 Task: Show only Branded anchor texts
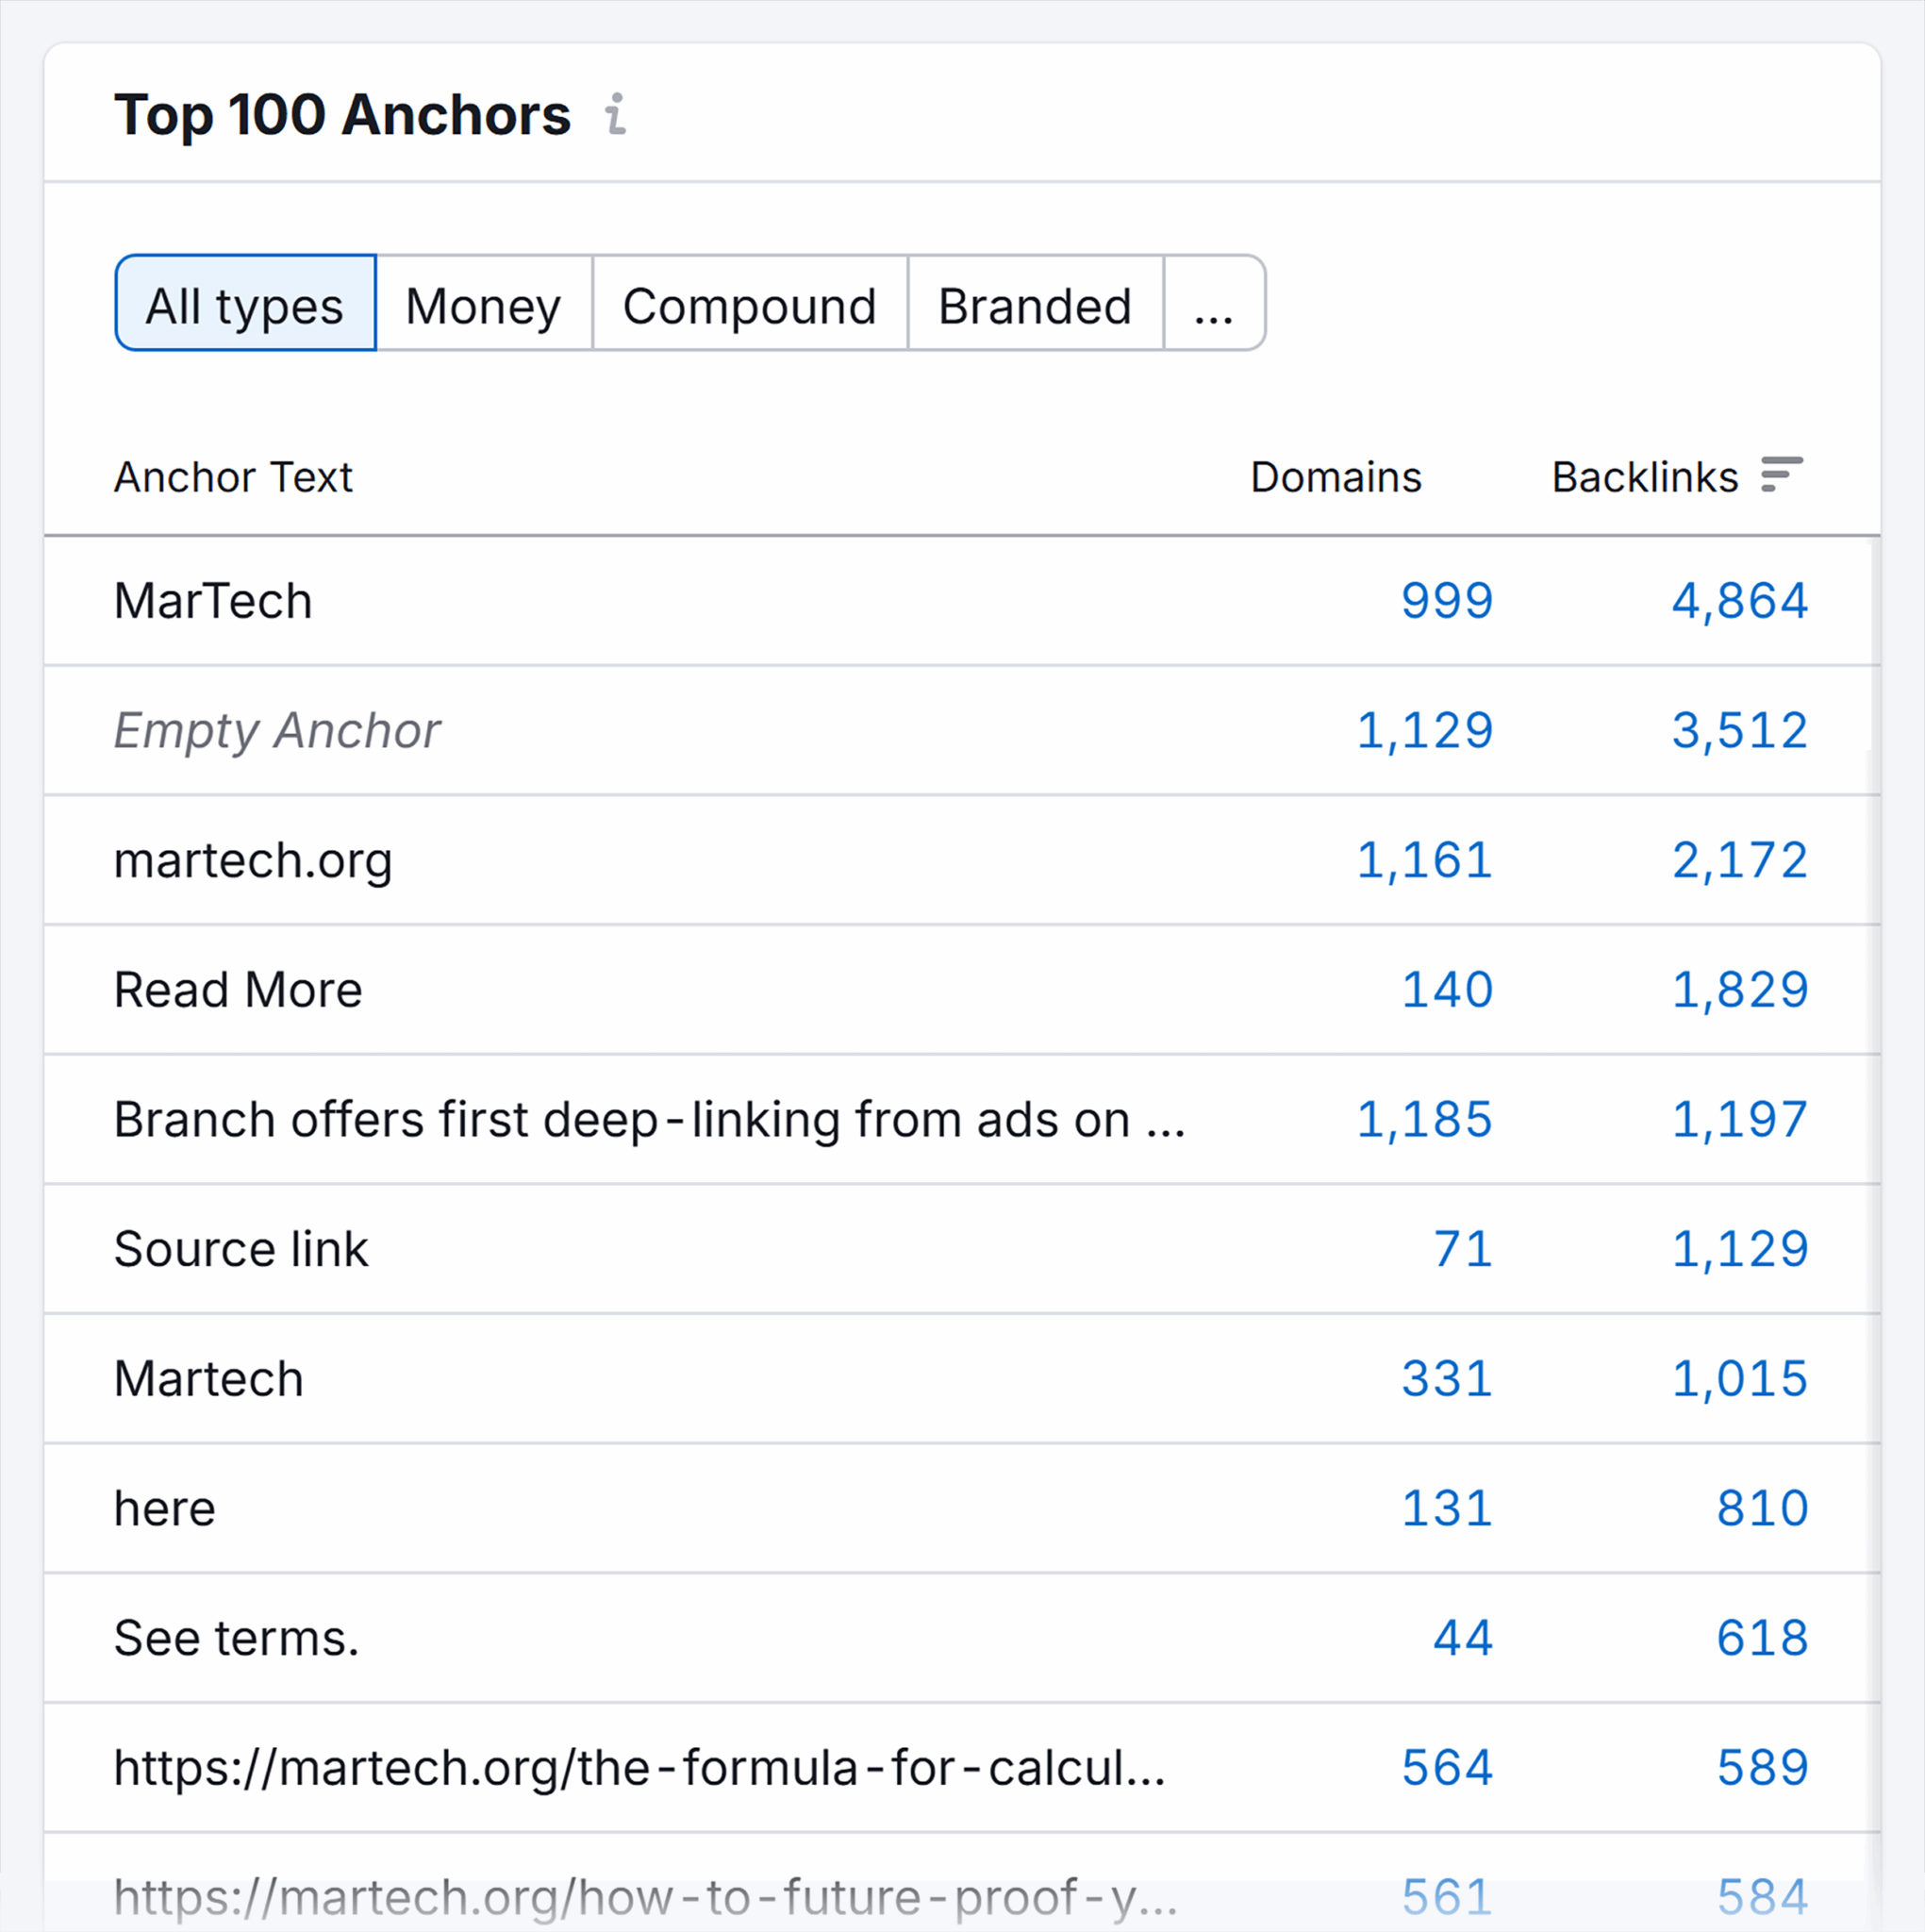pos(1034,306)
